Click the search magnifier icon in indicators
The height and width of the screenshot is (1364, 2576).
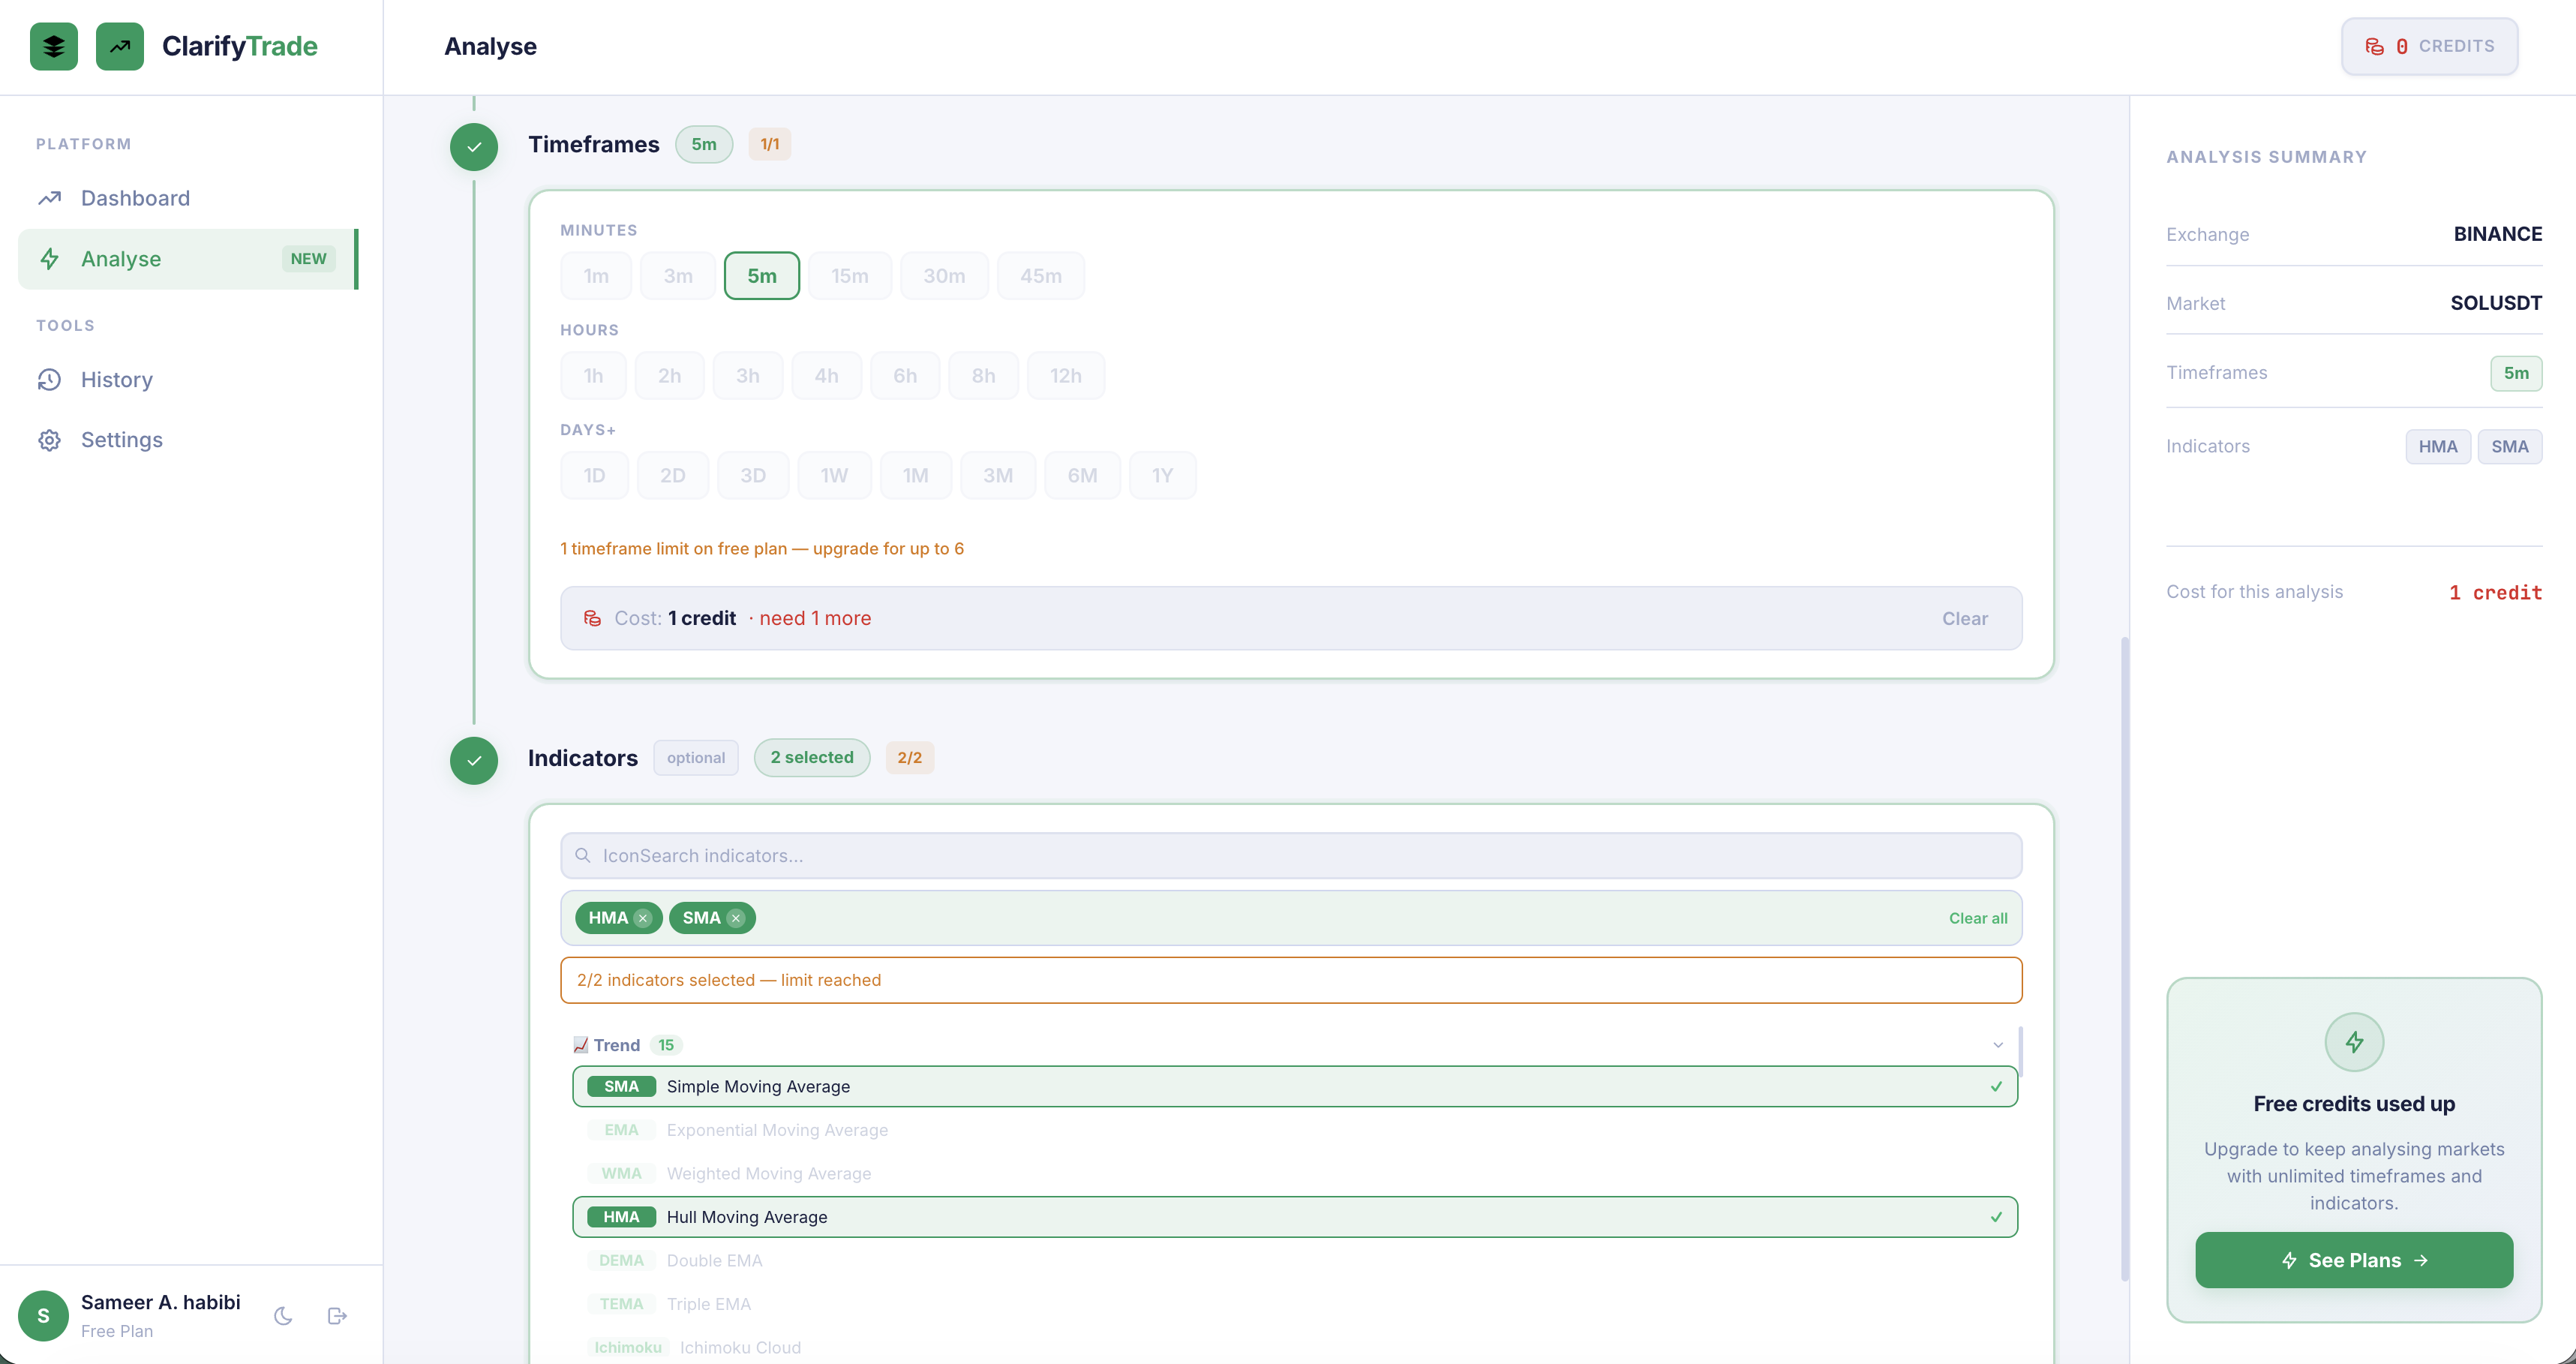click(583, 855)
